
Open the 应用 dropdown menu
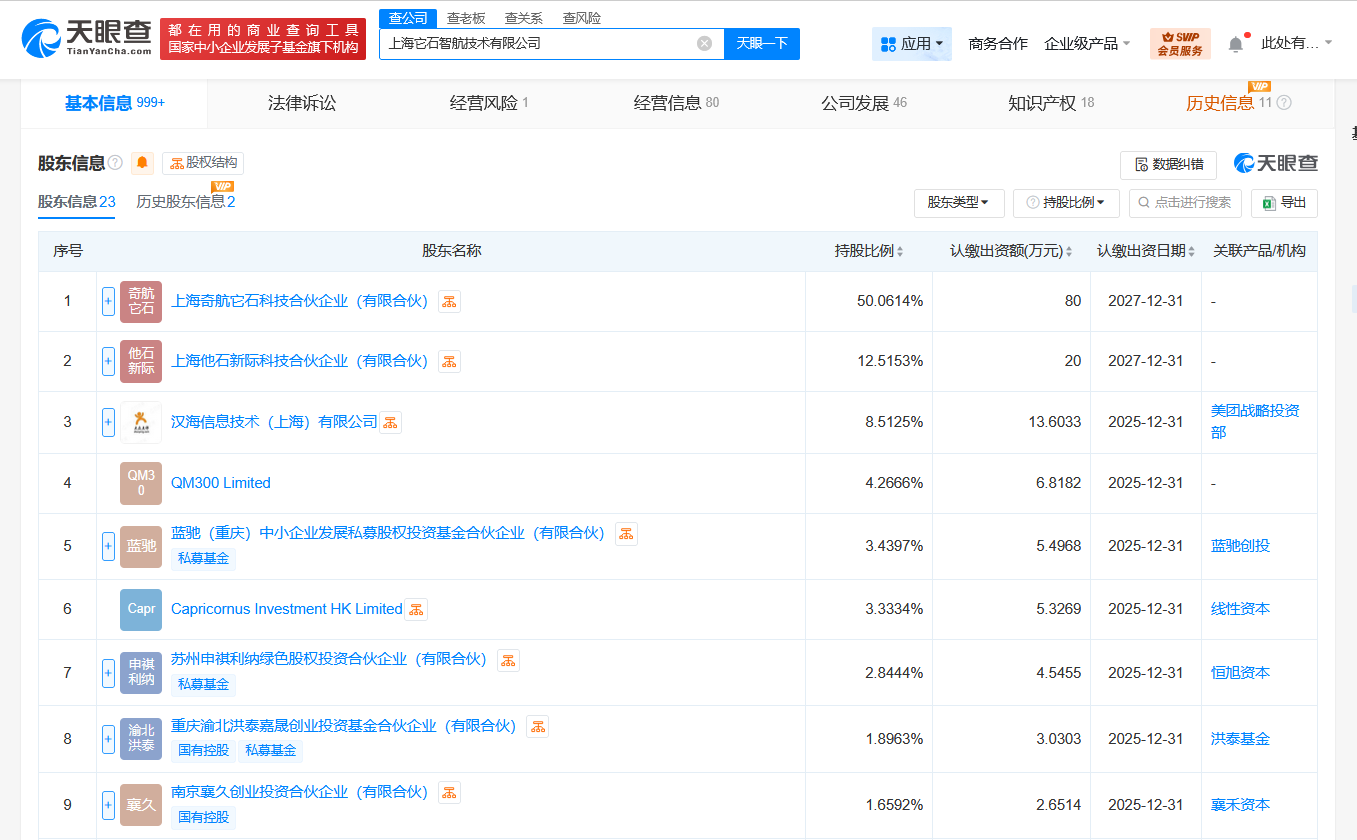tap(912, 44)
